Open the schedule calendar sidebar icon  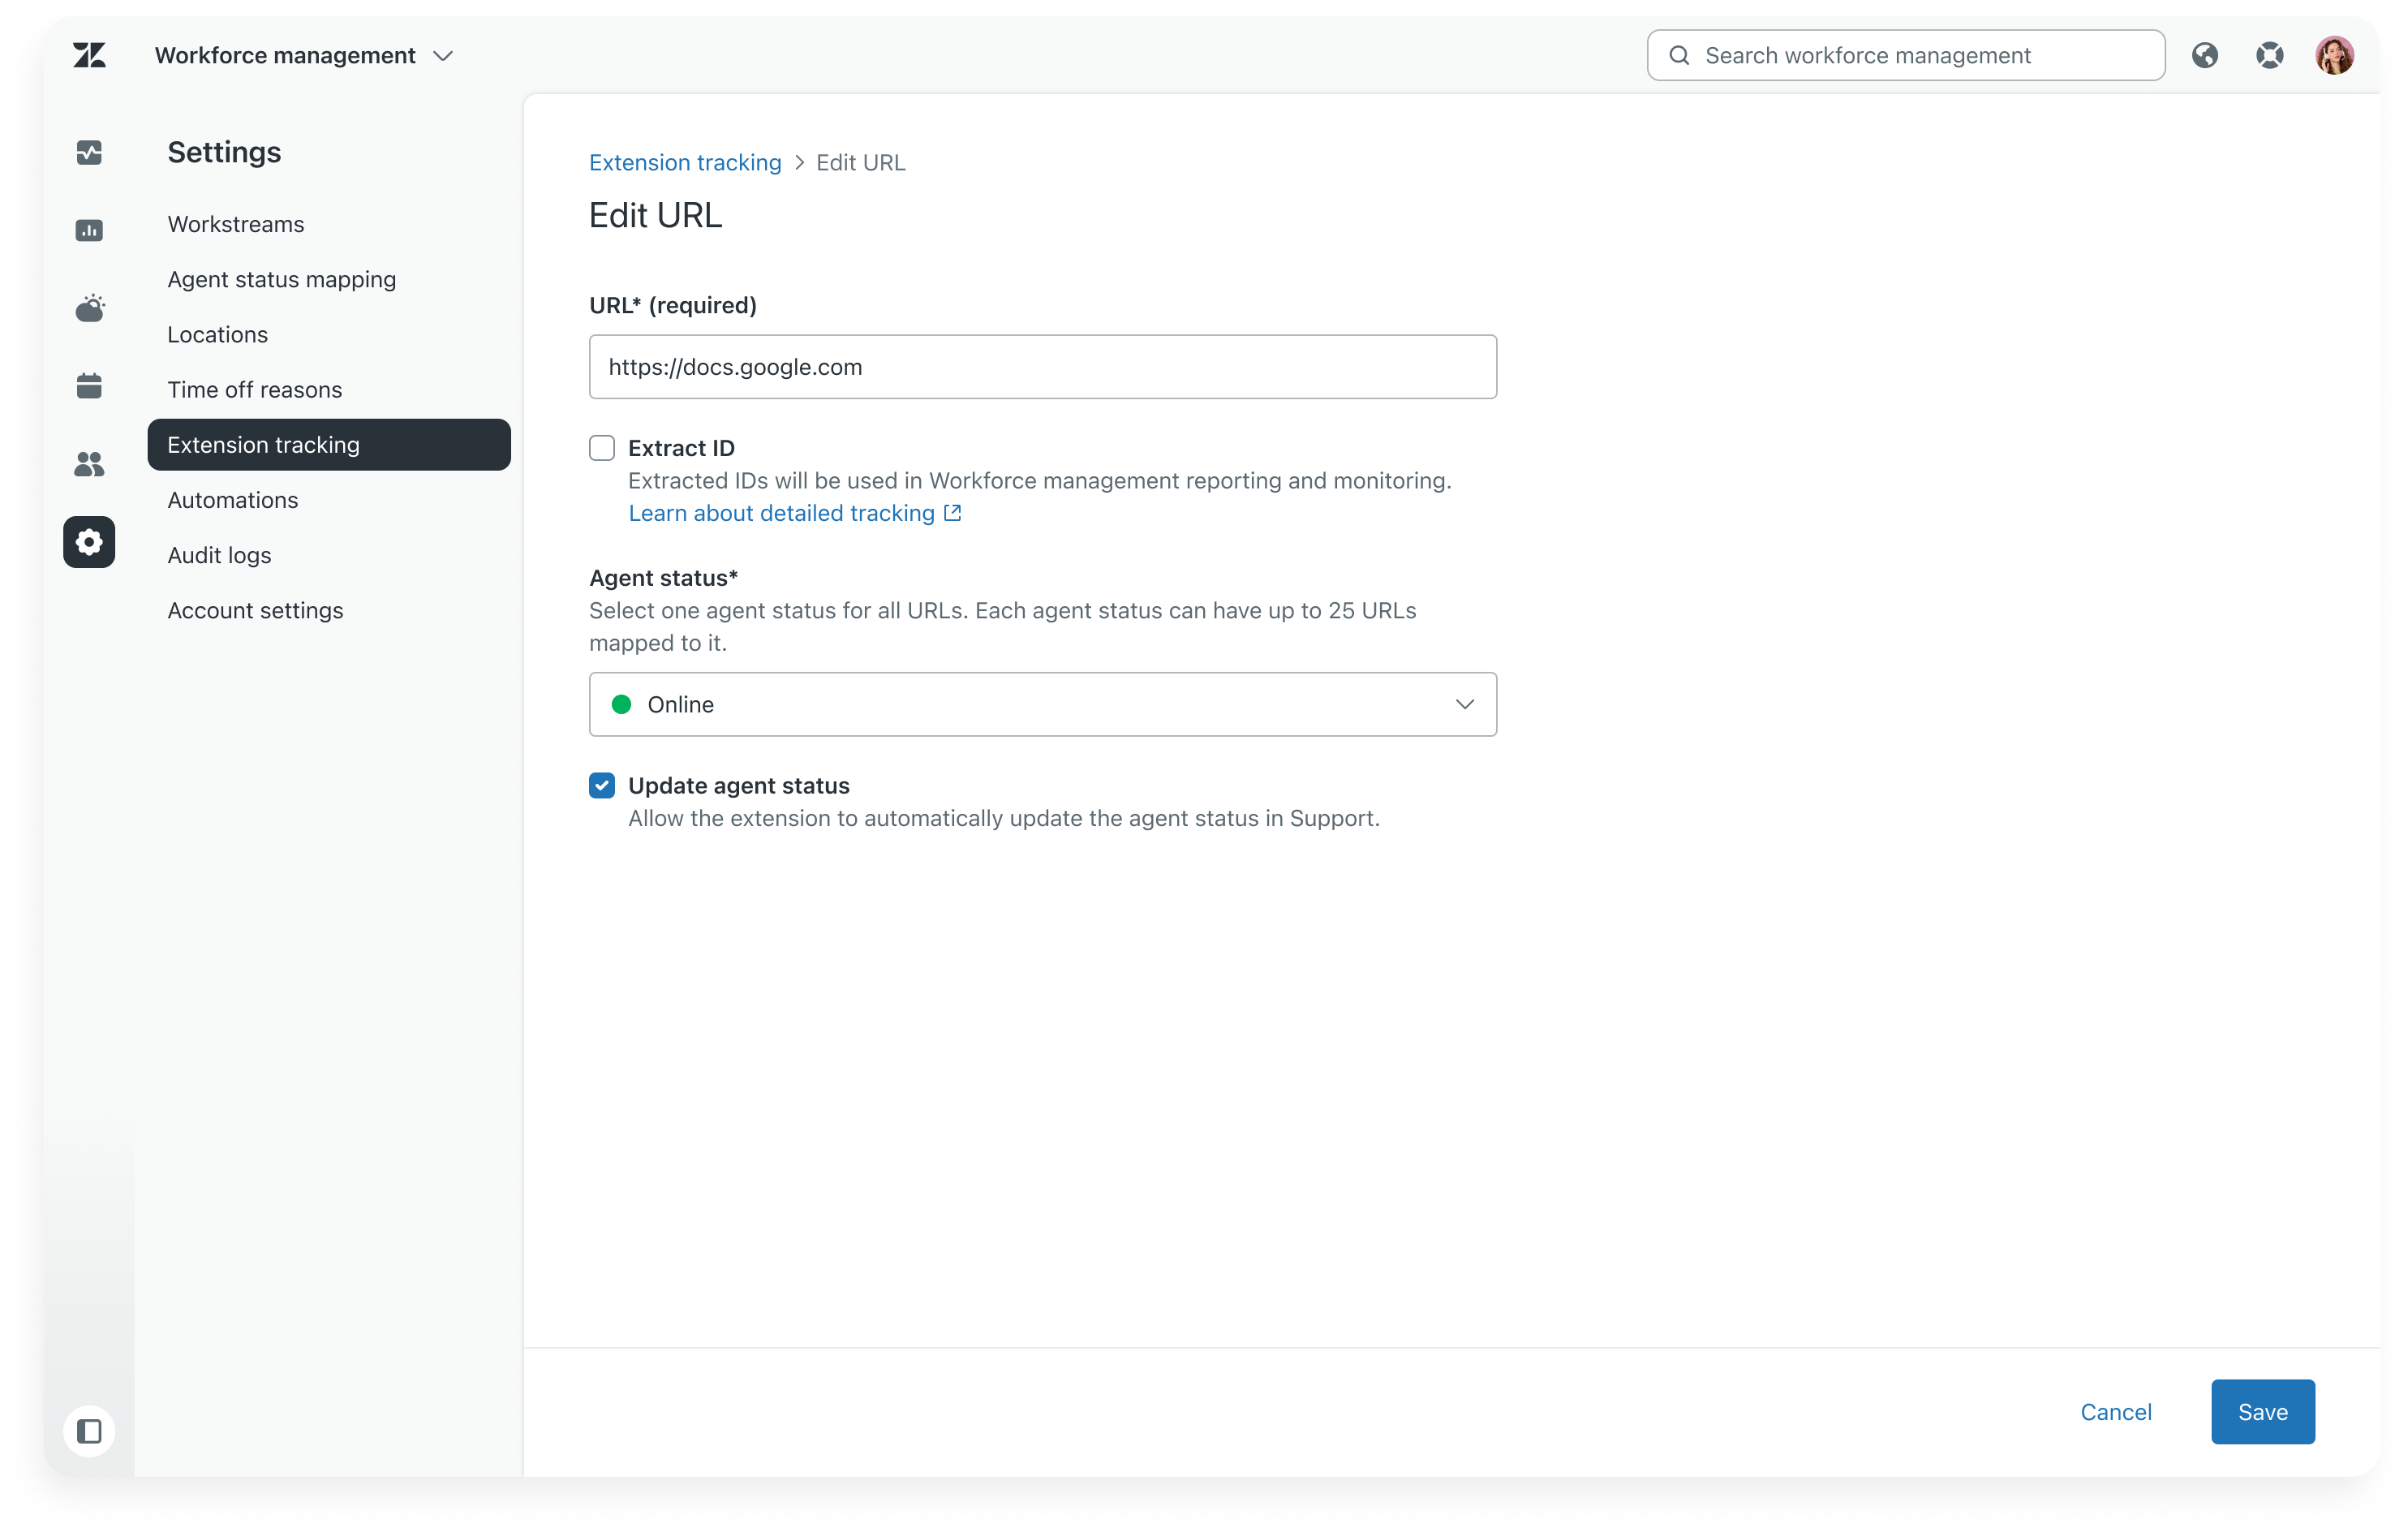coord(89,386)
